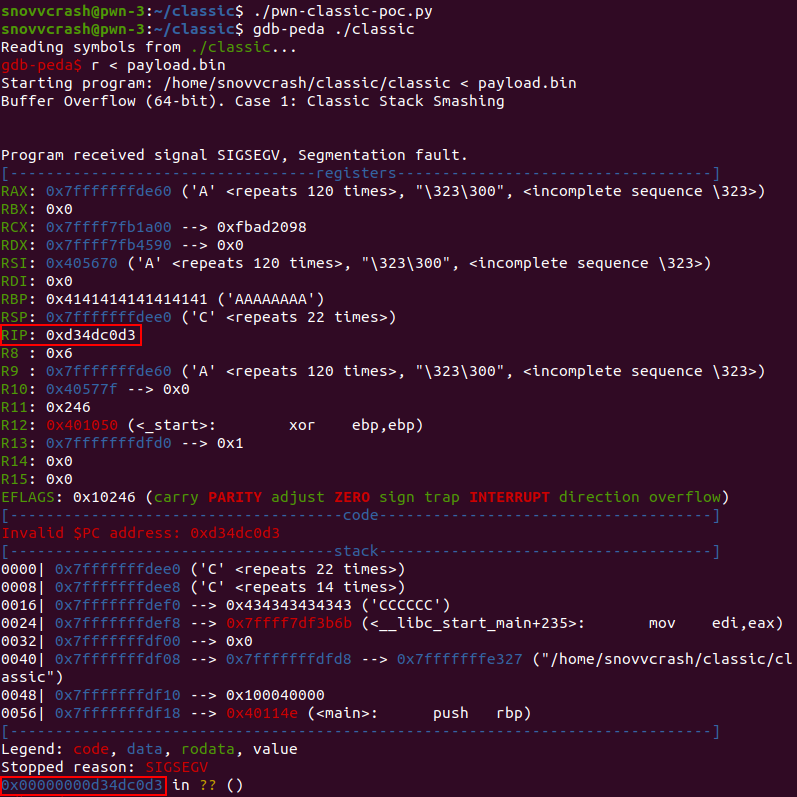Click the 'stack' section divider label

click(359, 551)
